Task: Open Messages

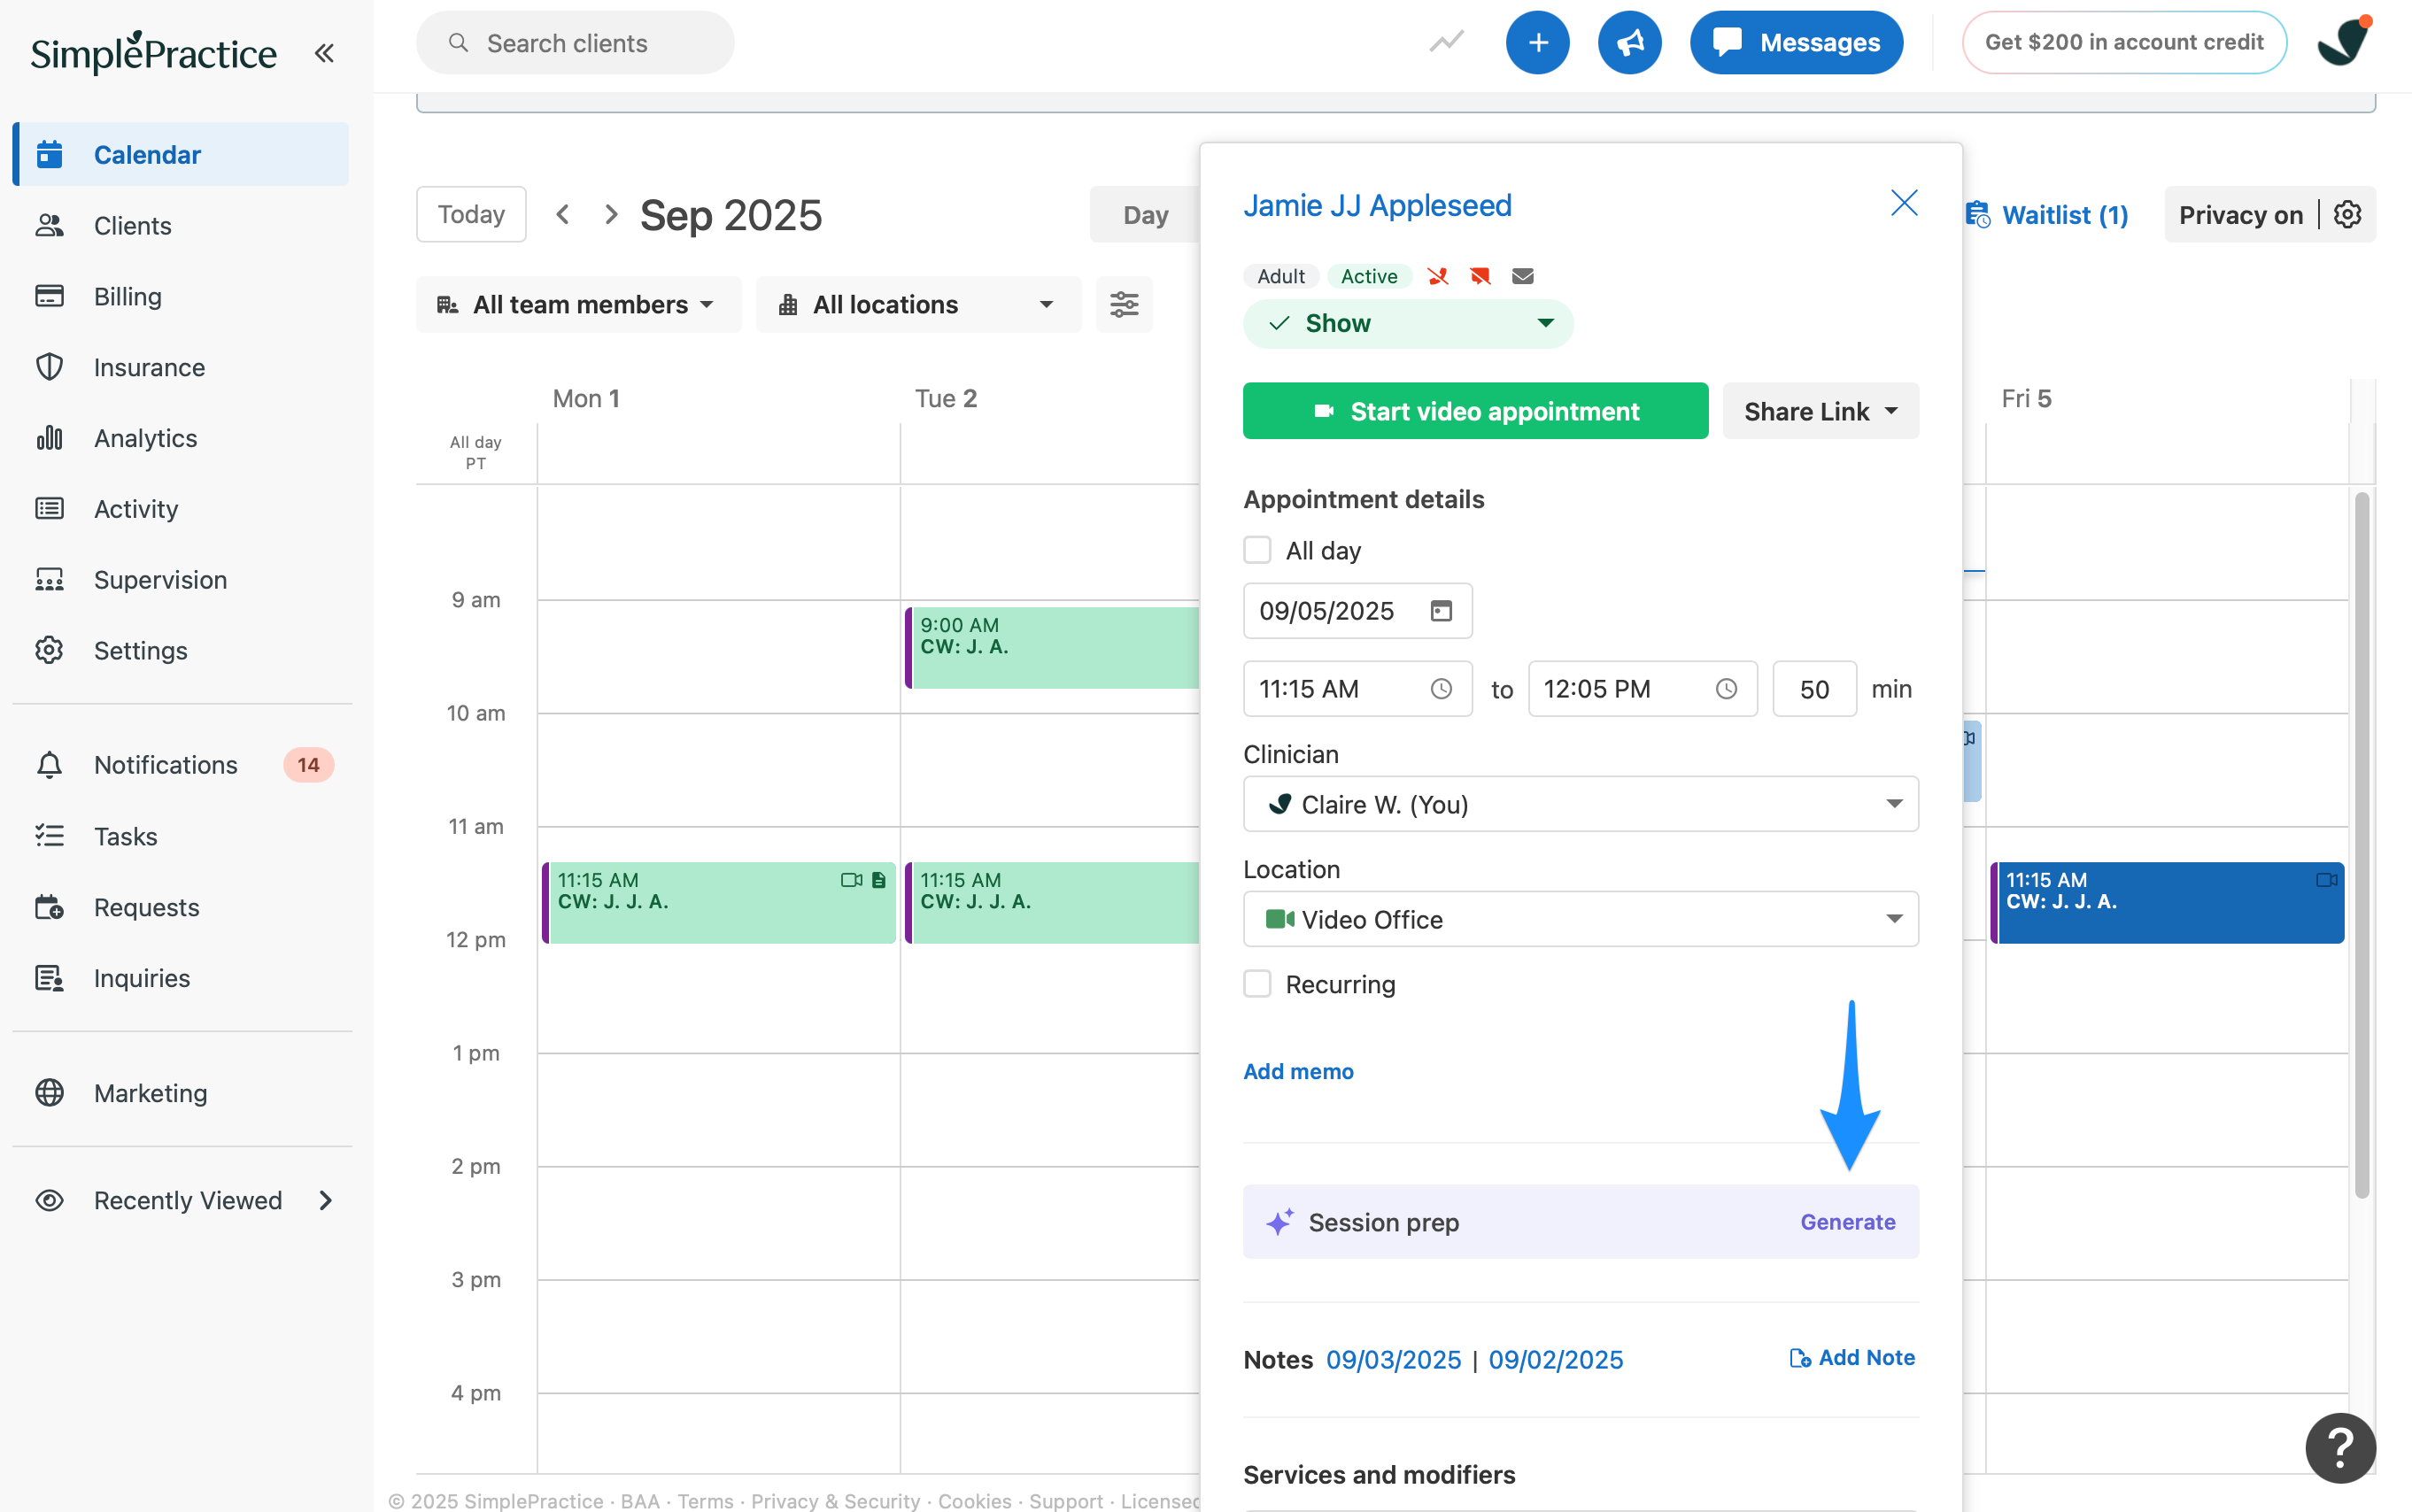Action: click(1796, 42)
